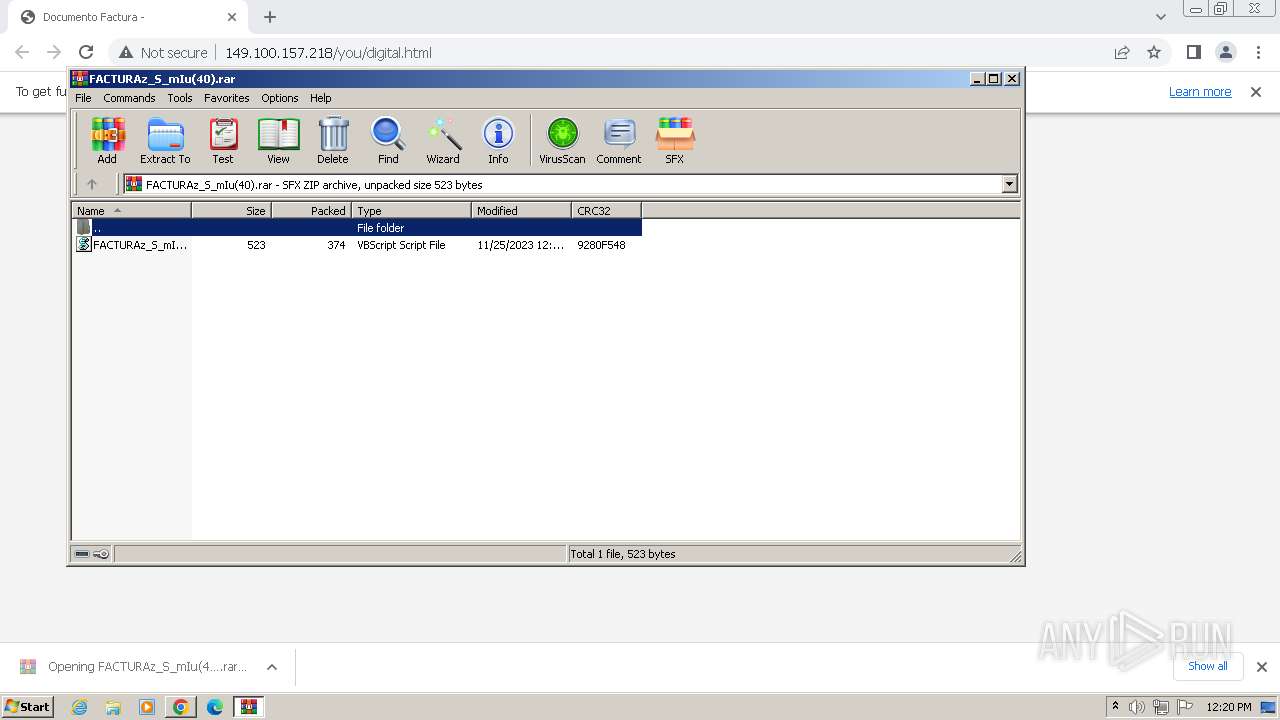Sort by Name column header
This screenshot has height=720, width=1280.
point(131,210)
